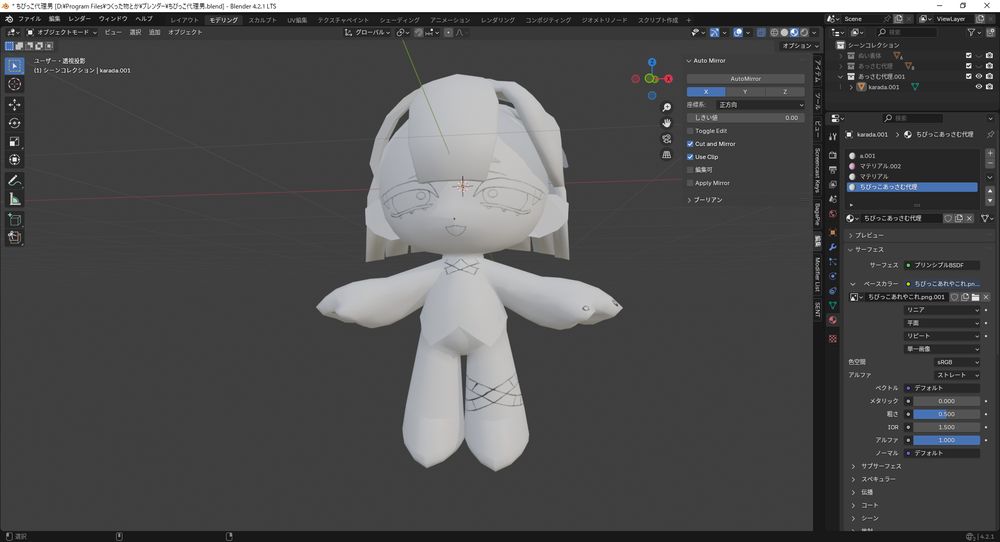Viewport: 1000px width, 542px height.
Task: Activate the Rotate tool
Action: (x=15, y=123)
